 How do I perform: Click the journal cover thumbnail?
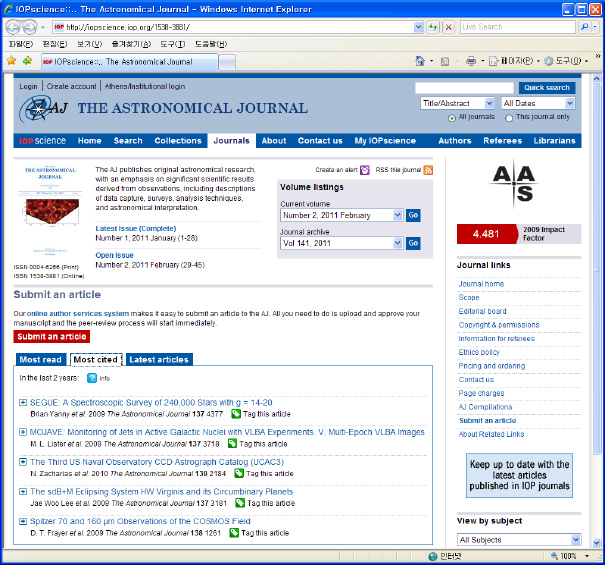point(50,211)
